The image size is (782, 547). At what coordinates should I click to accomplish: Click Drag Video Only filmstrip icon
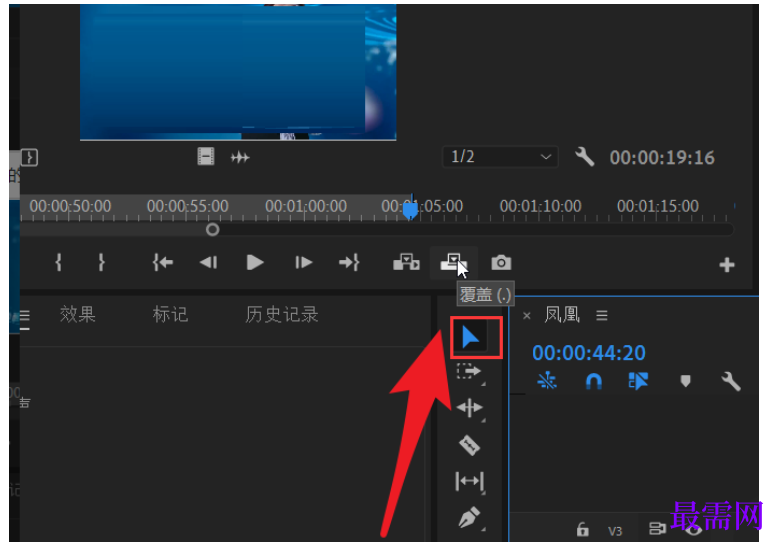click(205, 157)
